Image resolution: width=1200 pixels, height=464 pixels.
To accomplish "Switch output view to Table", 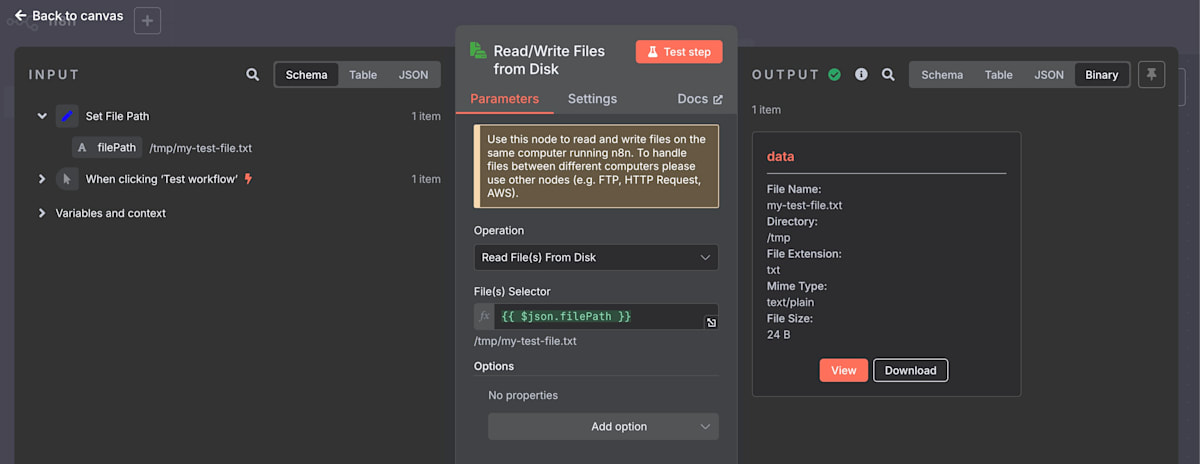I will pos(998,75).
